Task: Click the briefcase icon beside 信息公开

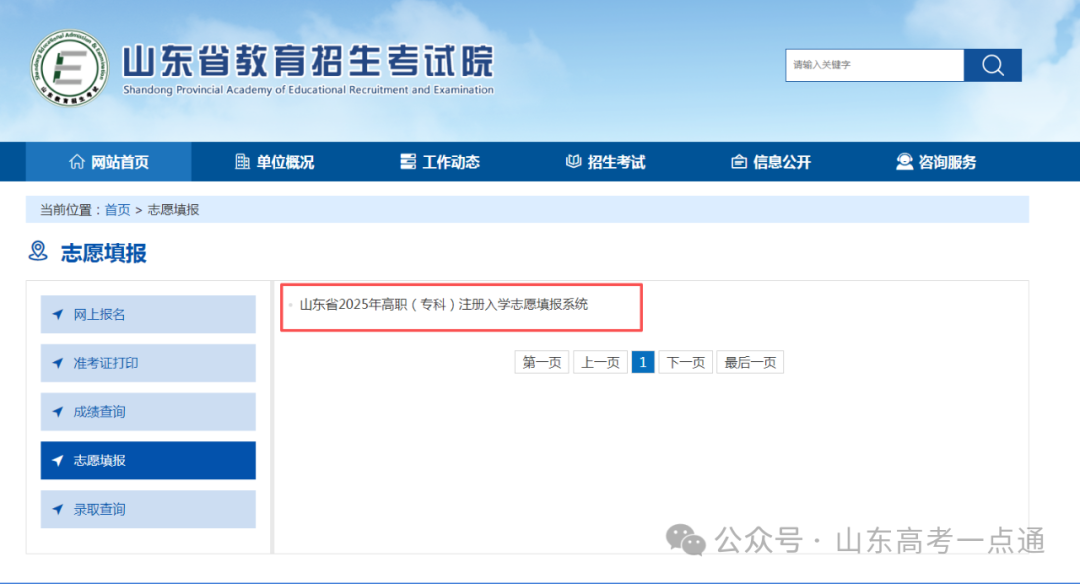Action: [739, 162]
